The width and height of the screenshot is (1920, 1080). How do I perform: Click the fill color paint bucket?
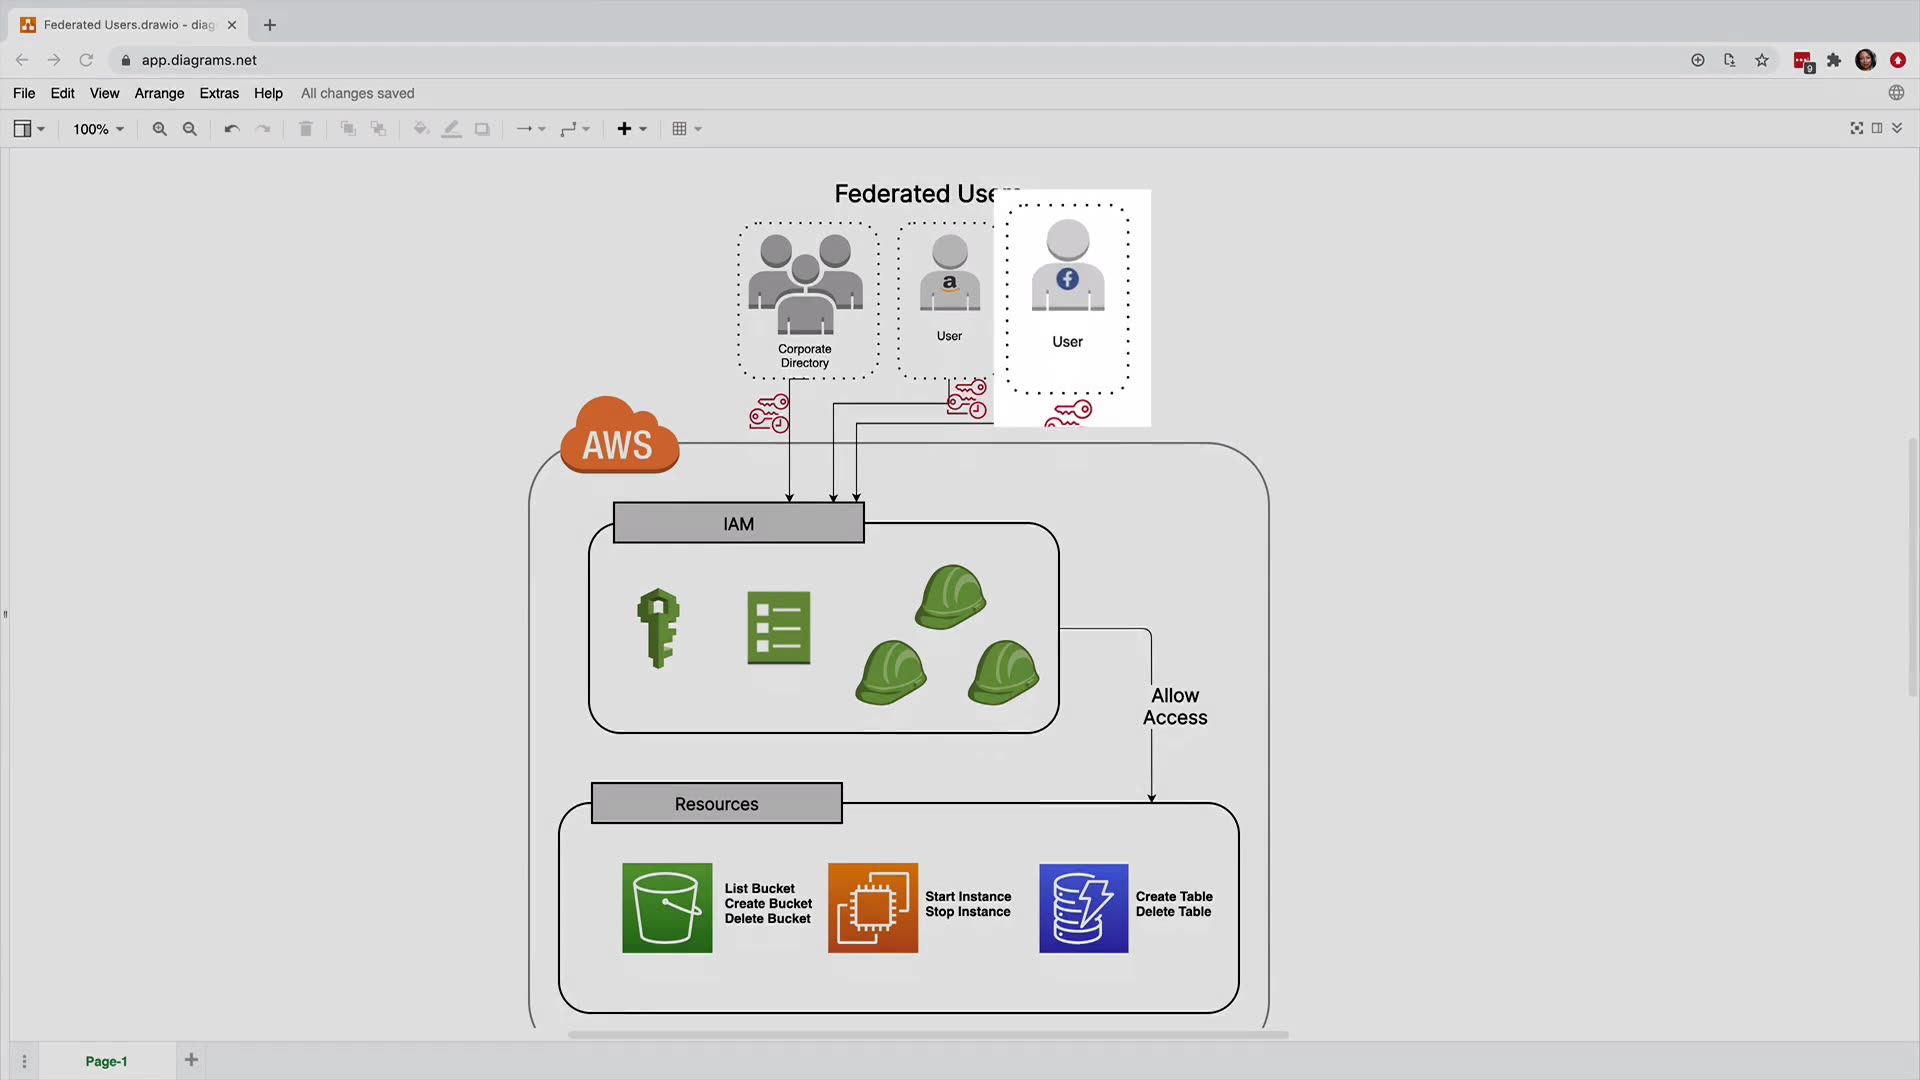point(421,129)
